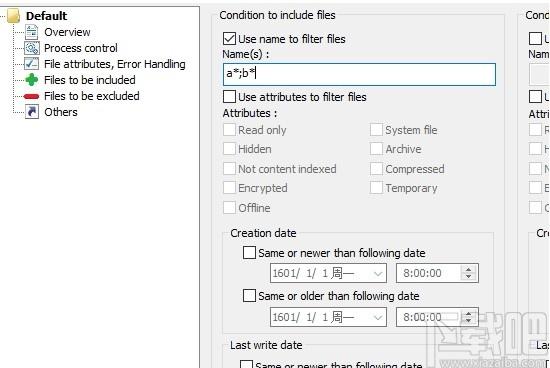Image resolution: width=550 pixels, height=368 pixels.
Task: Select Process control tree label
Action: click(x=81, y=48)
